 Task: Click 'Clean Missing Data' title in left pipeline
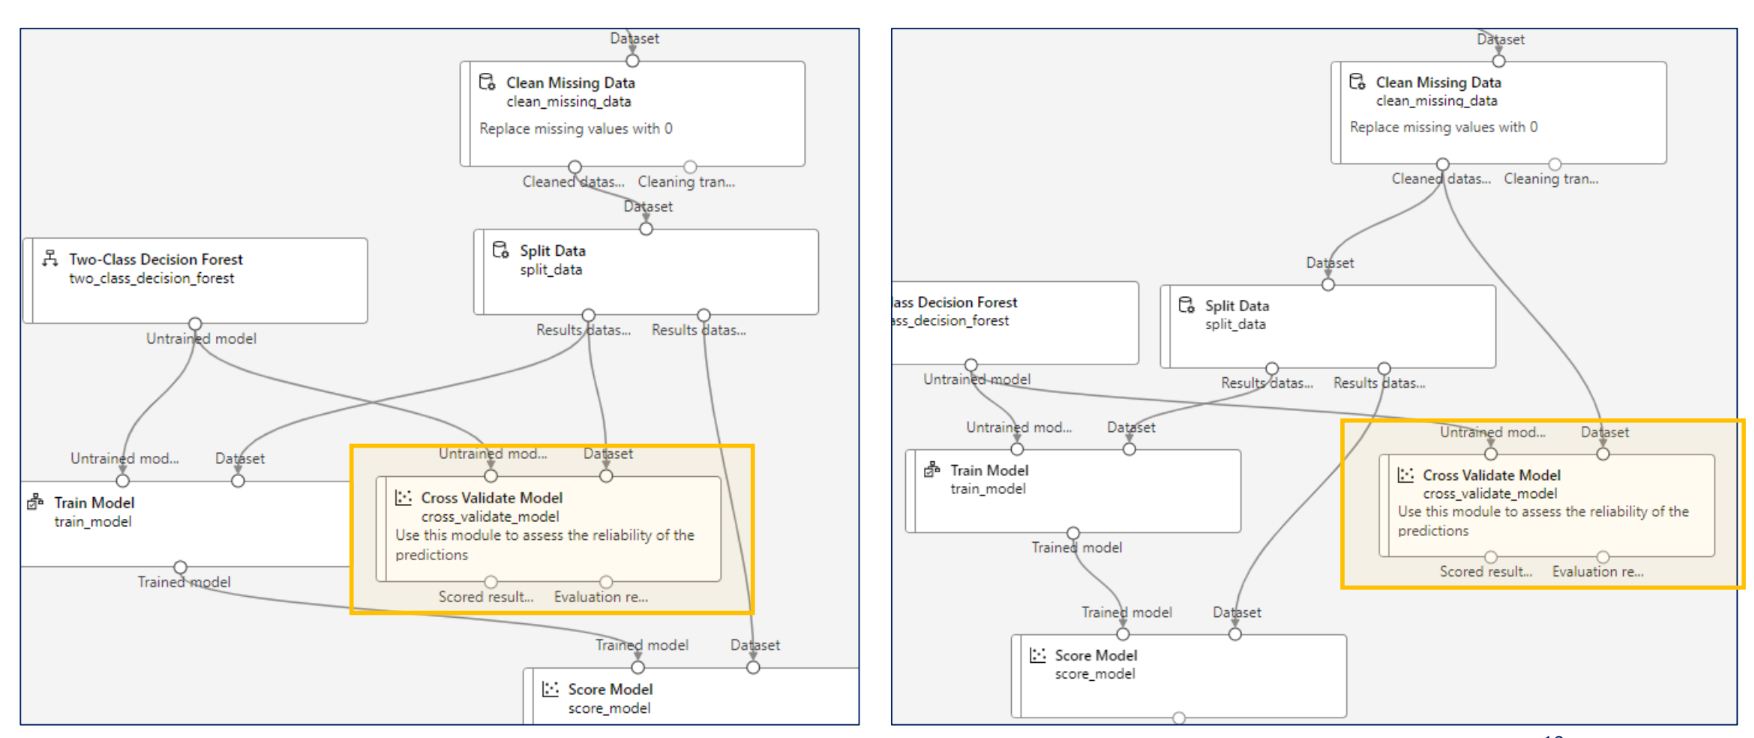tap(570, 83)
